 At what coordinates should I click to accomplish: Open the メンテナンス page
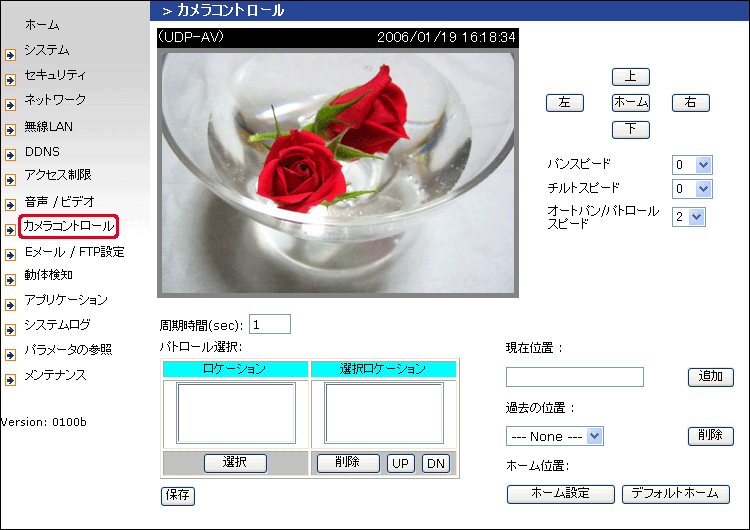(55, 375)
